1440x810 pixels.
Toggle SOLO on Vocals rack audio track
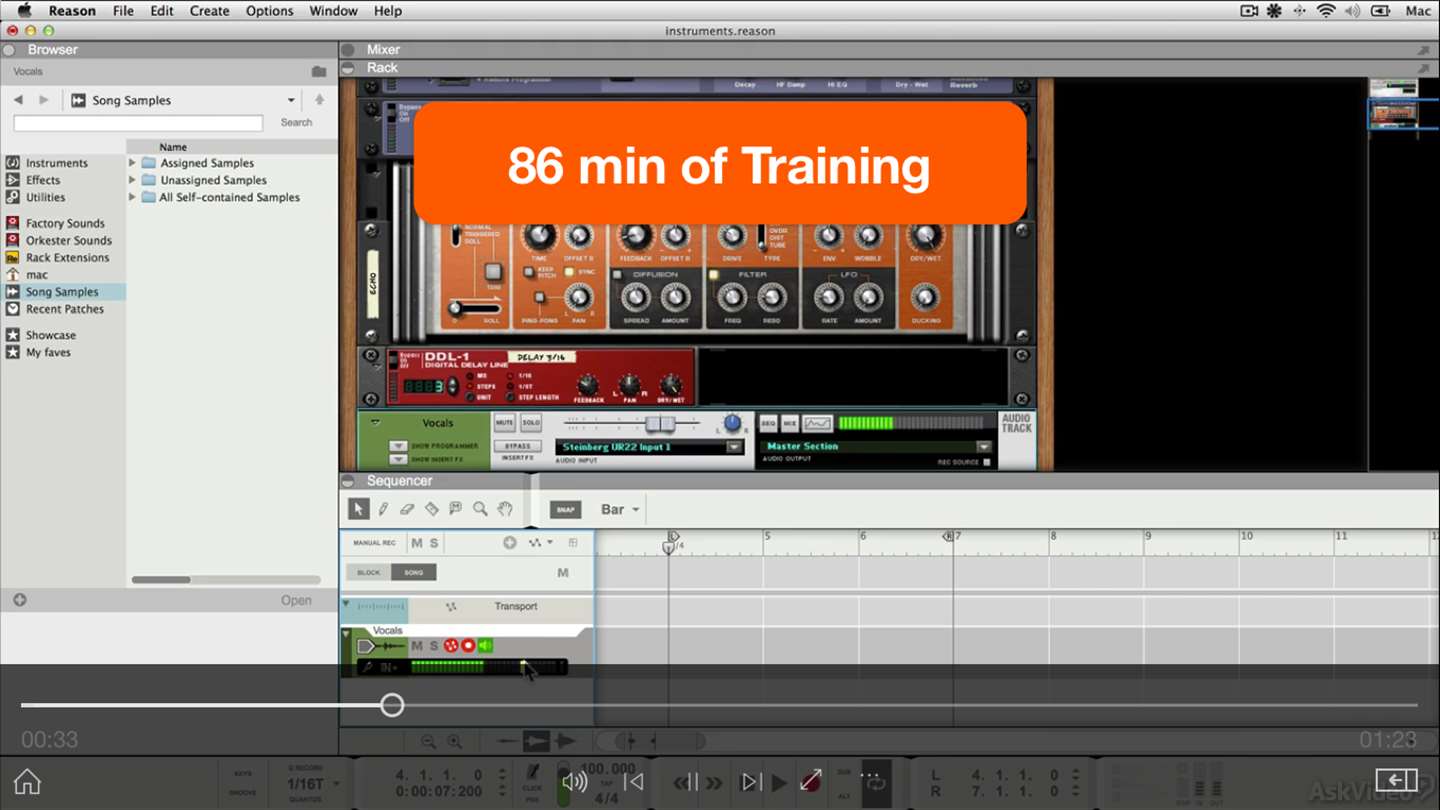[x=531, y=423]
